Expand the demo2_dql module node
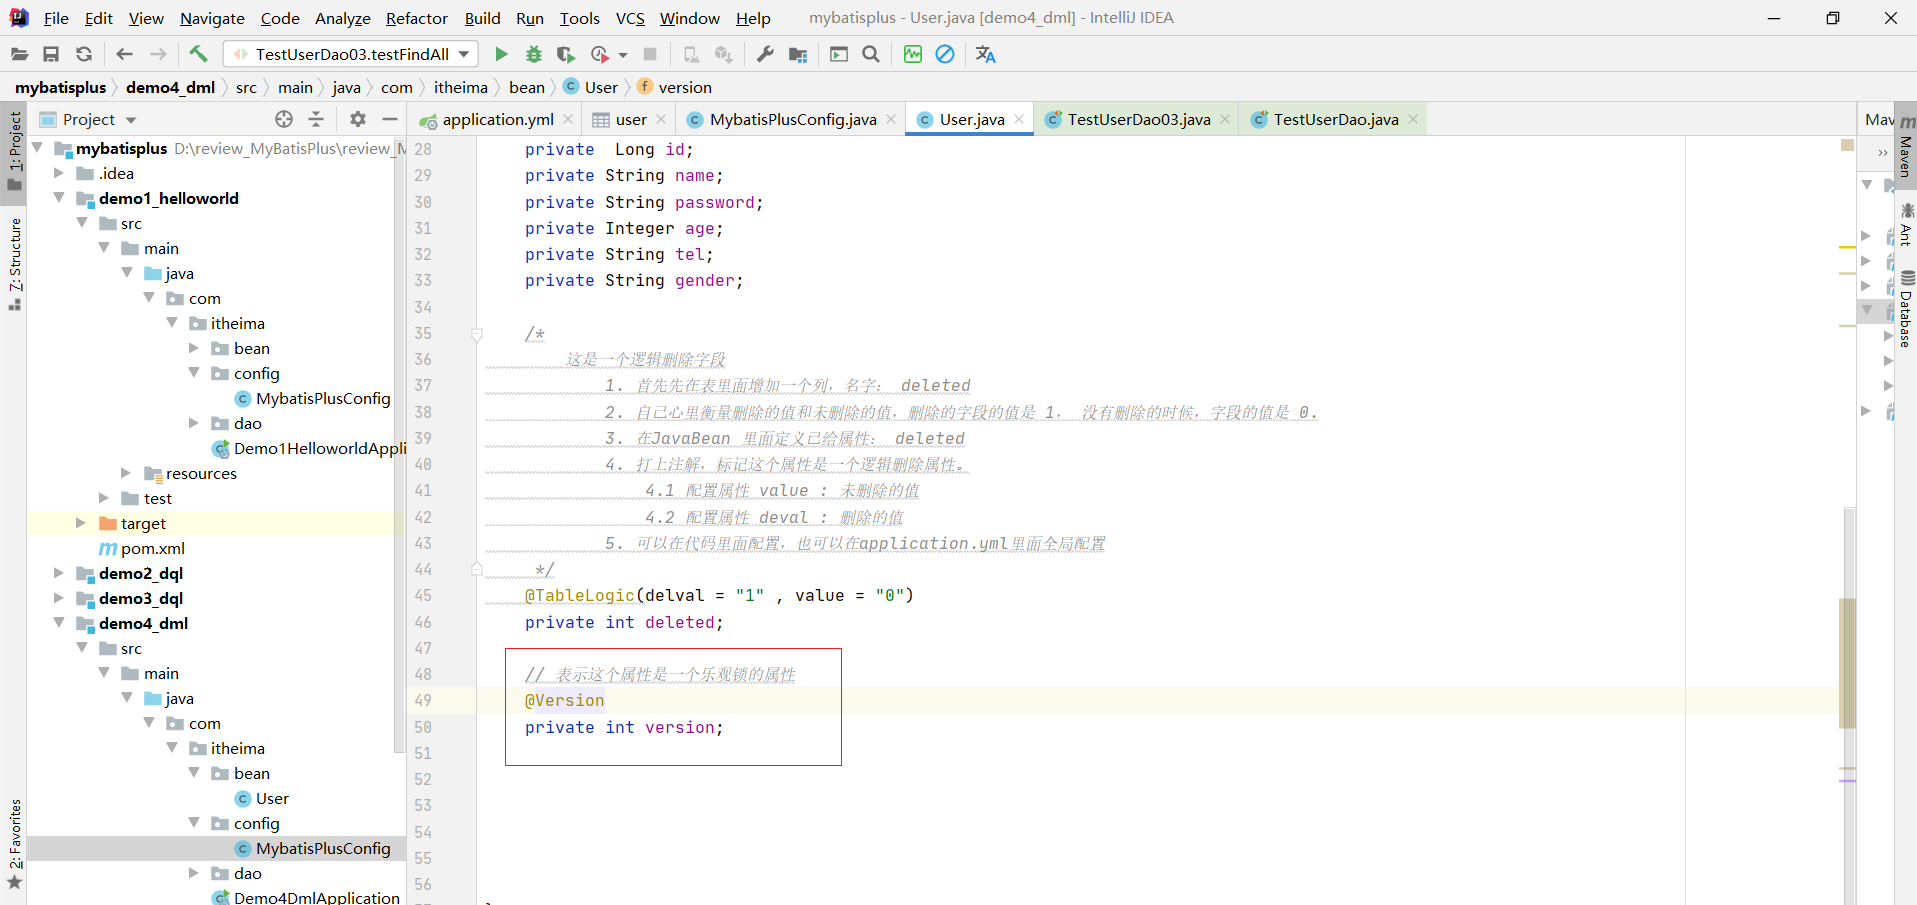The image size is (1917, 905). 59,573
